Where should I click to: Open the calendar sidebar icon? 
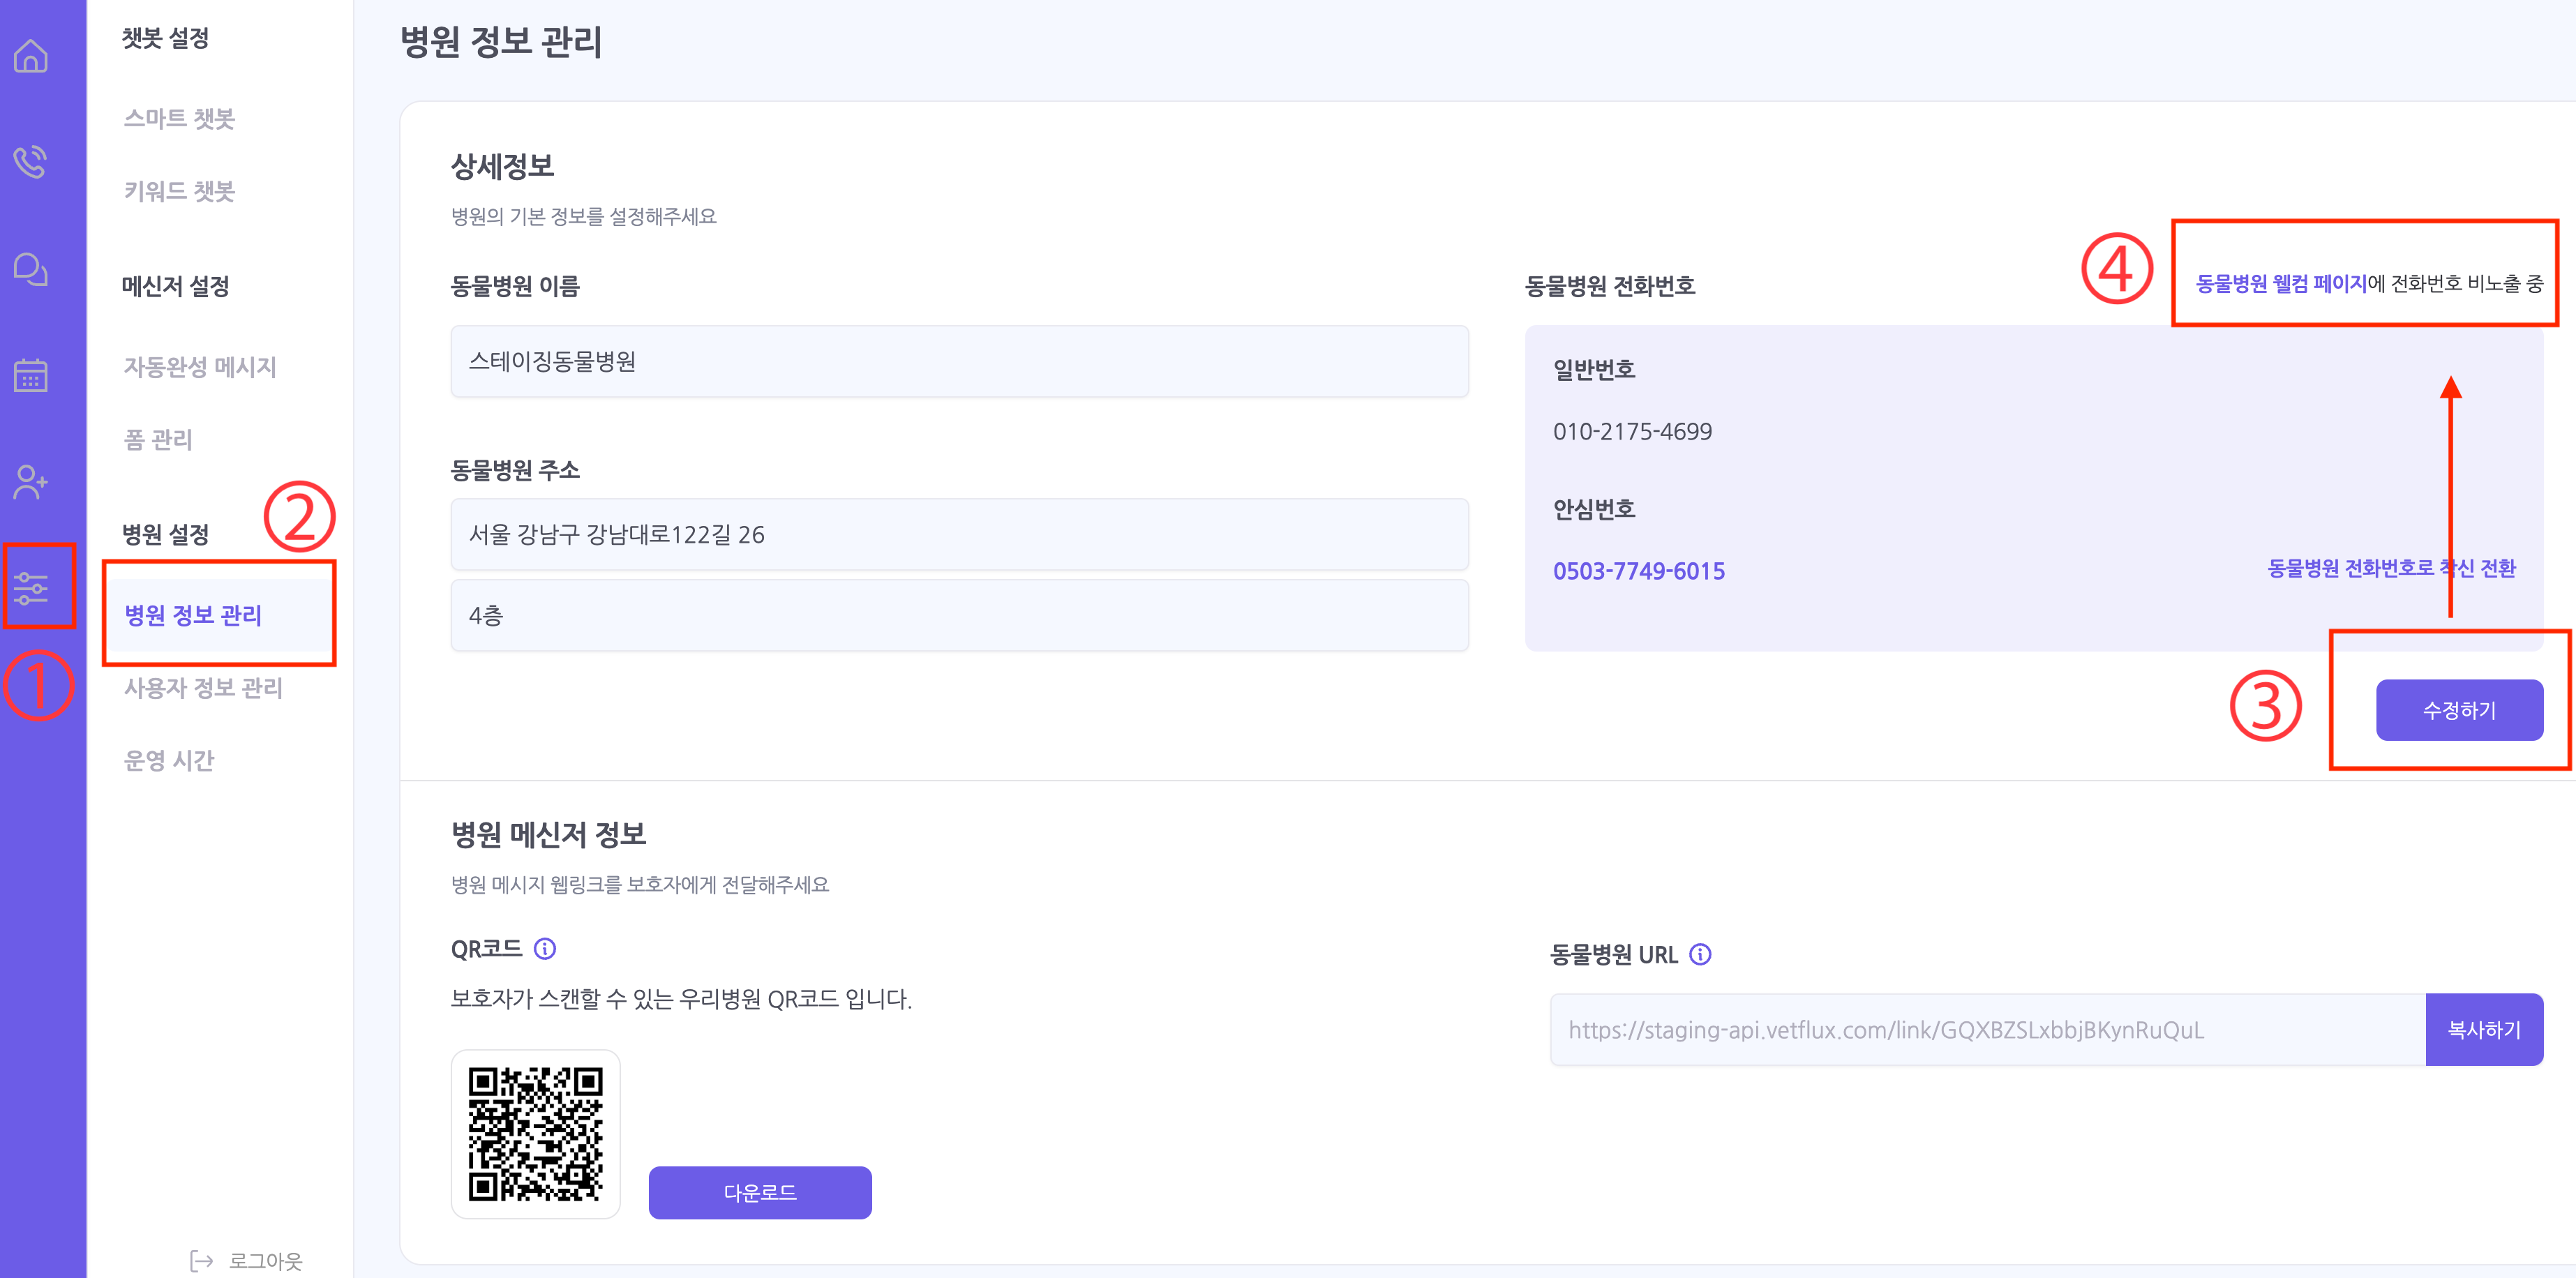click(31, 376)
